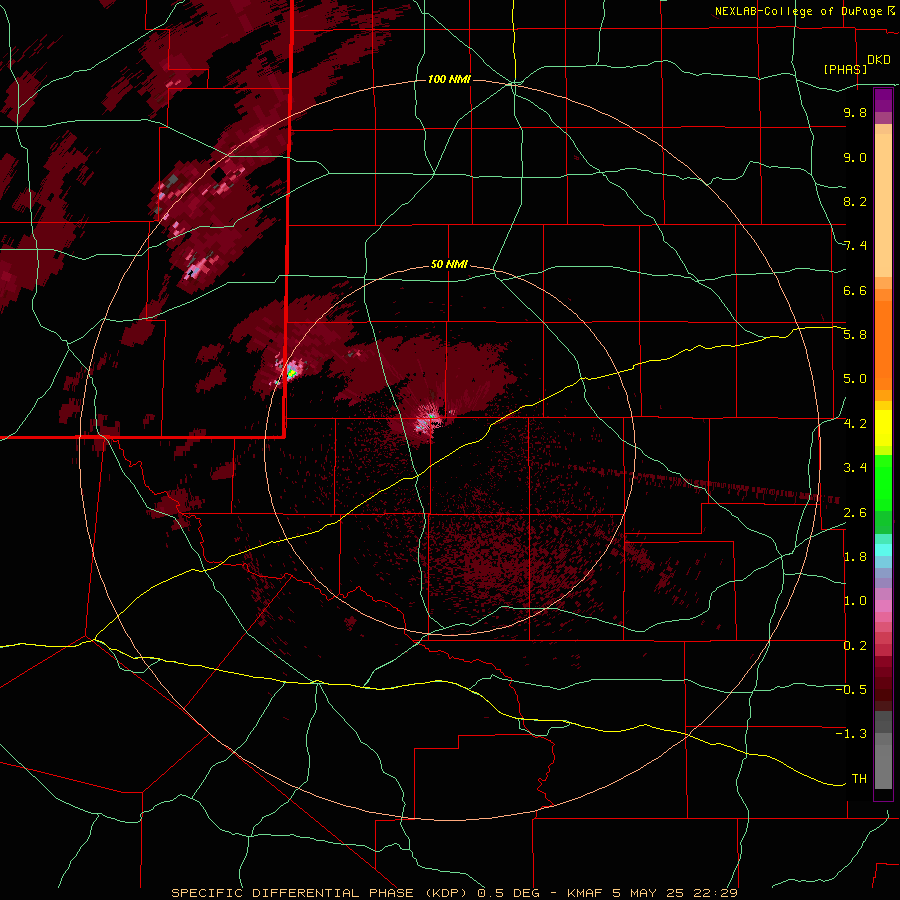Click the 4.2 scale label
This screenshot has width=900, height=900.
click(855, 424)
